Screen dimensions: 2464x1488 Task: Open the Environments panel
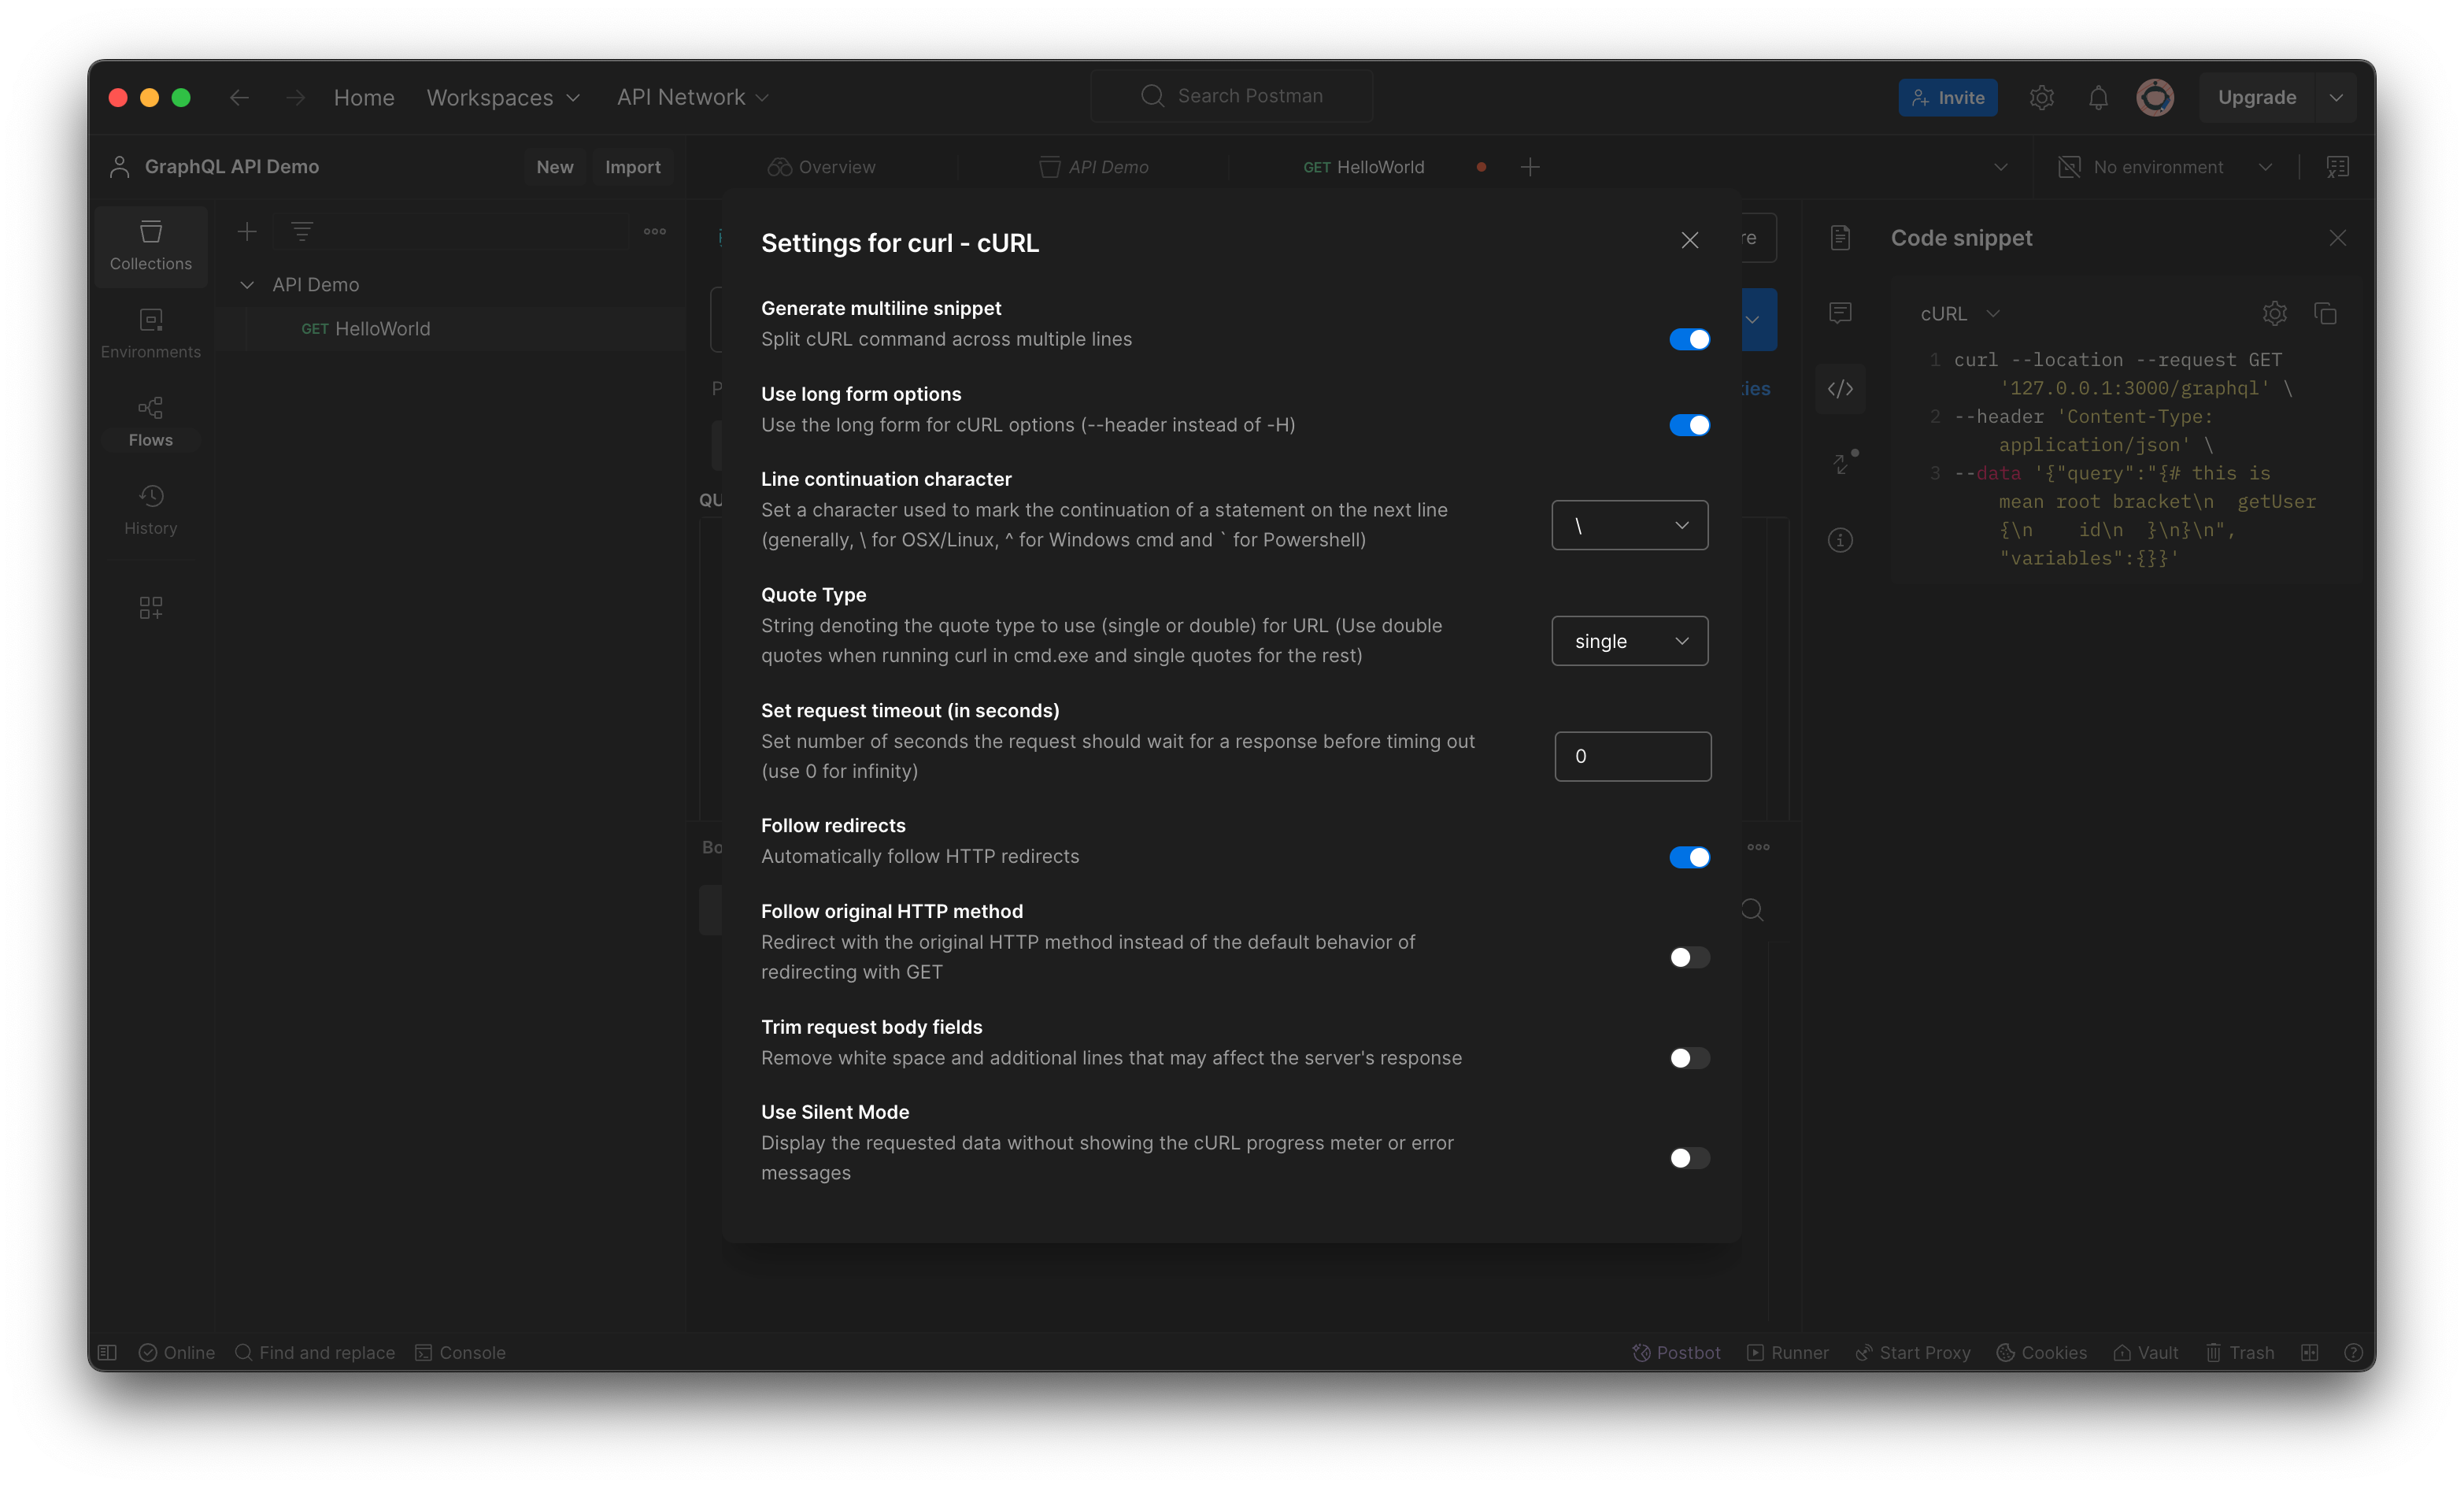click(x=150, y=332)
